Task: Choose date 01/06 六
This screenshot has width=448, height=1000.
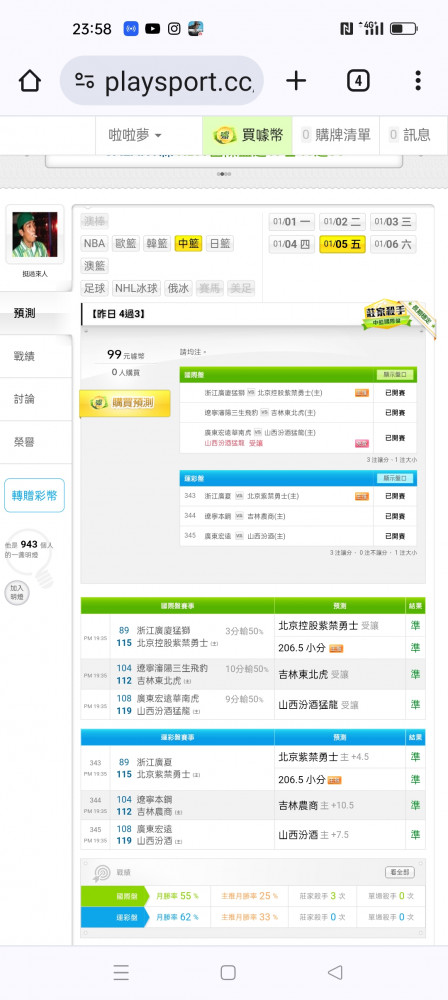Action: click(393, 244)
